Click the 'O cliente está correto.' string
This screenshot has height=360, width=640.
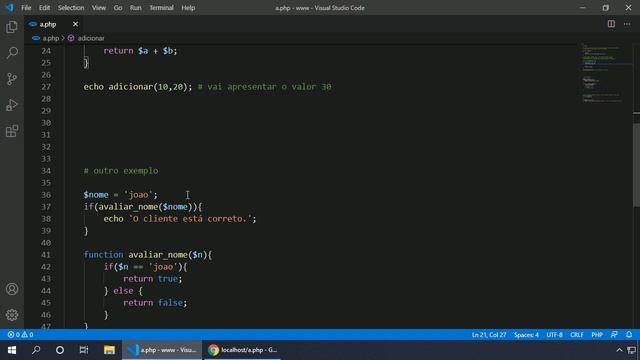[x=190, y=219]
